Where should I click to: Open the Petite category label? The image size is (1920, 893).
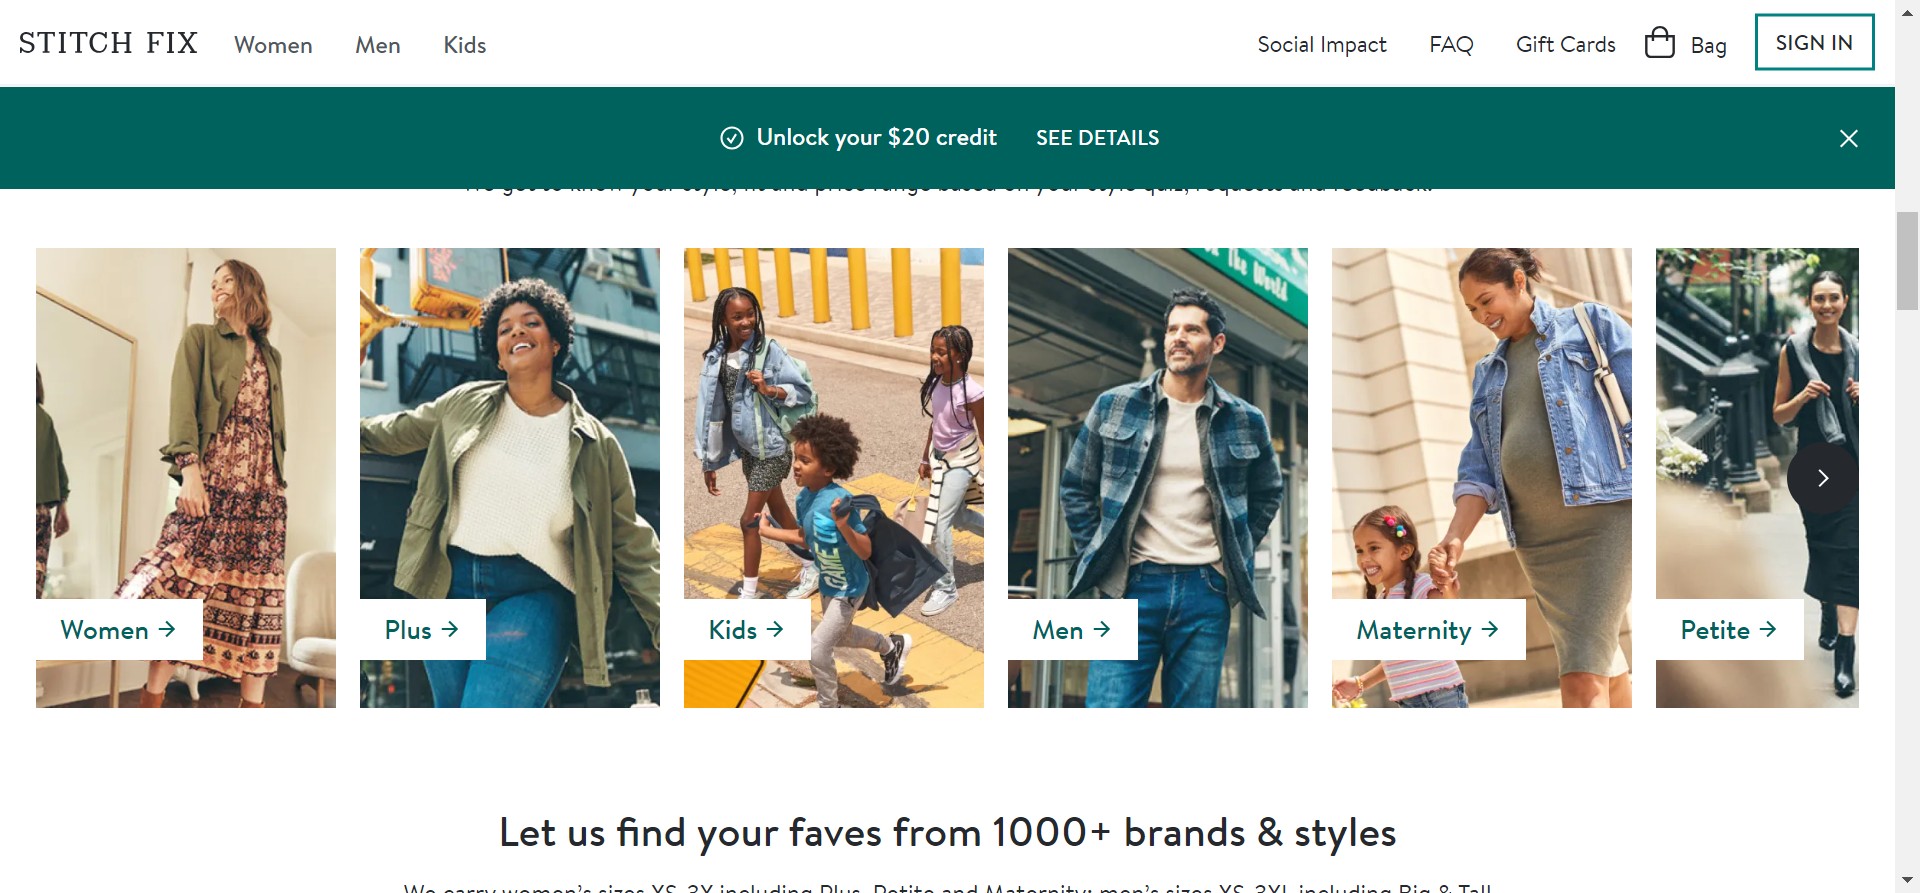pyautogui.click(x=1728, y=630)
